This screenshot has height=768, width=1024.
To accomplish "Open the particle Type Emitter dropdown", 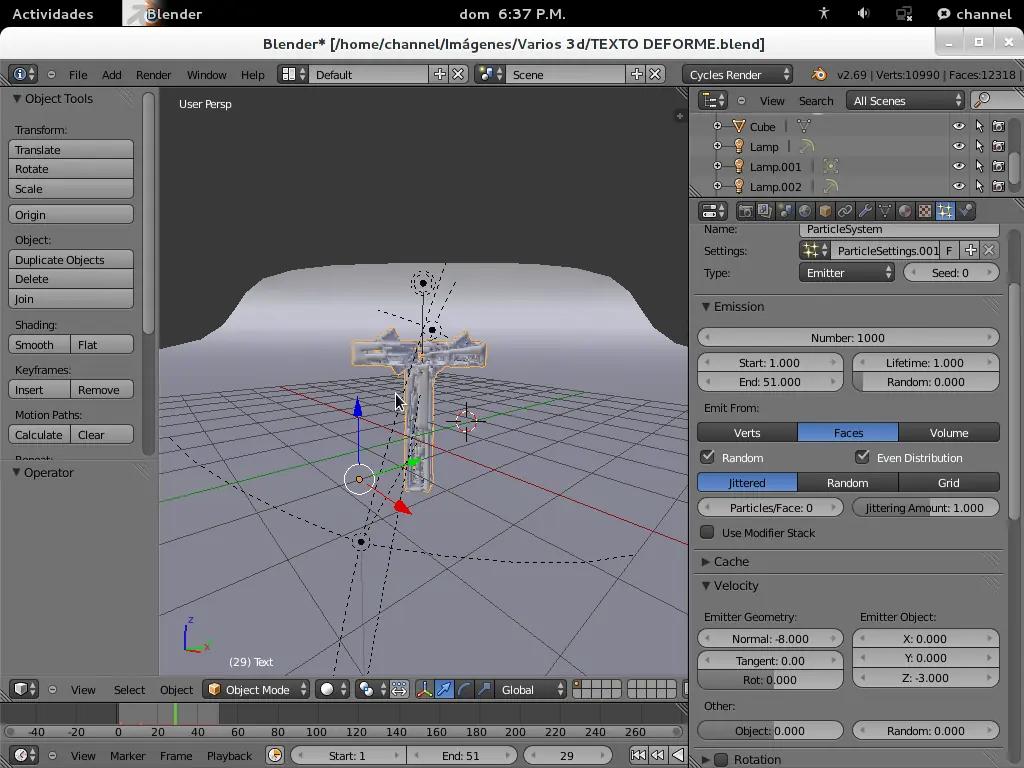I will coord(846,273).
